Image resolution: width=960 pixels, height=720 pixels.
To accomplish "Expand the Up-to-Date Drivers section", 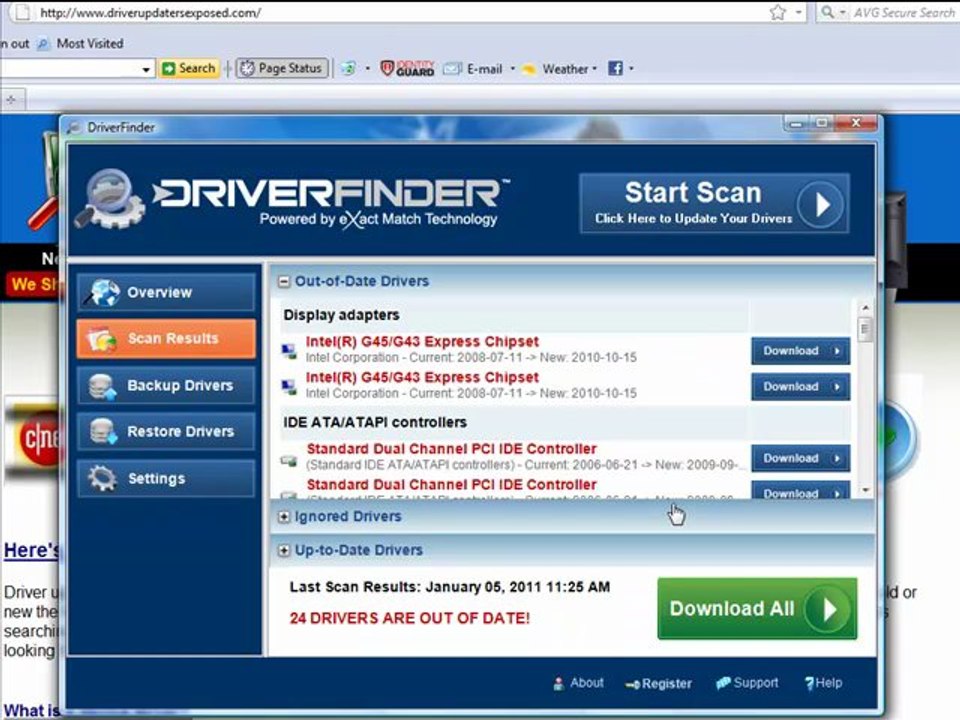I will pyautogui.click(x=283, y=550).
